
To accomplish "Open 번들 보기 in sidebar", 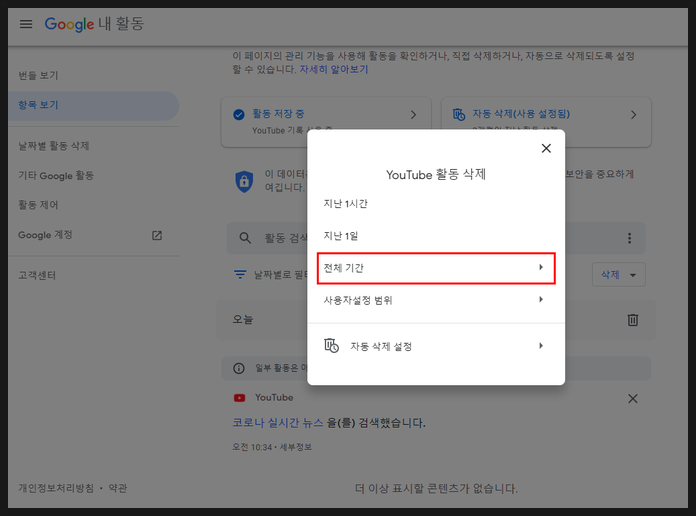I will point(38,75).
